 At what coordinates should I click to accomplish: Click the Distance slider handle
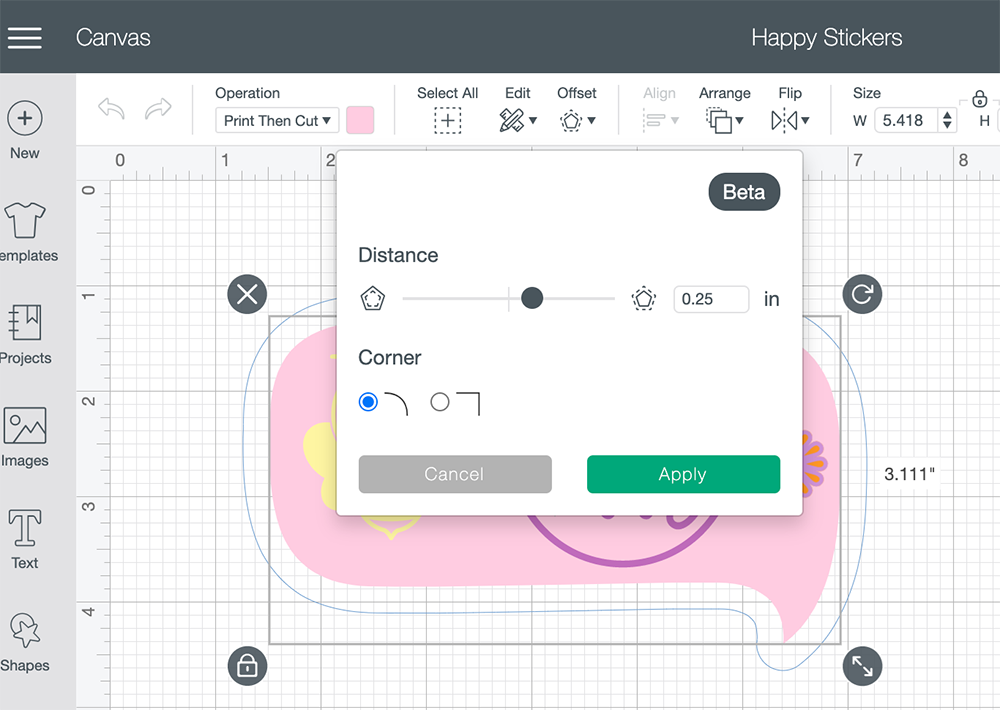tap(532, 298)
